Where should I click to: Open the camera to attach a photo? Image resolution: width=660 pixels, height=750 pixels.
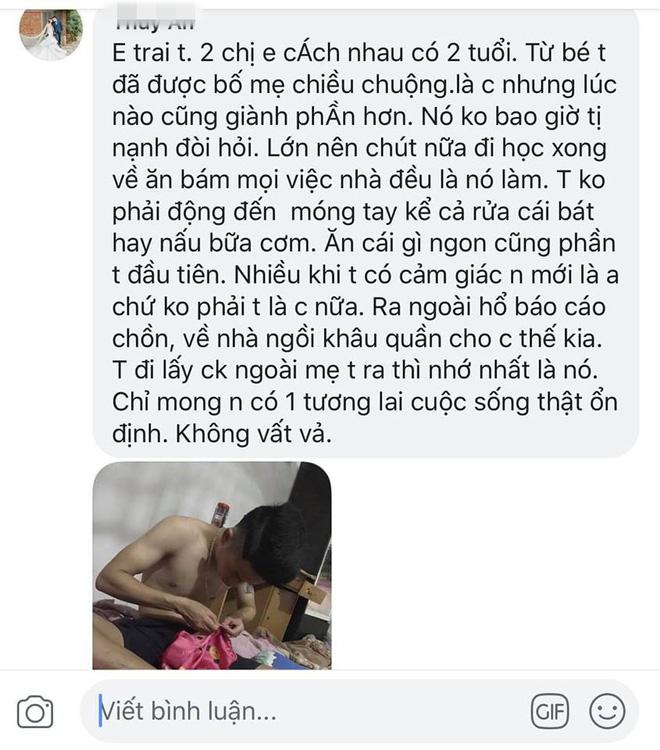35,712
